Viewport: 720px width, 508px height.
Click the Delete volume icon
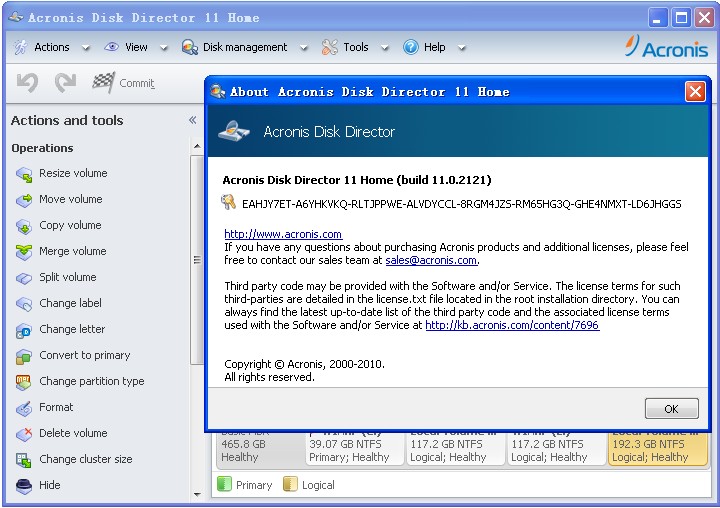[x=24, y=434]
